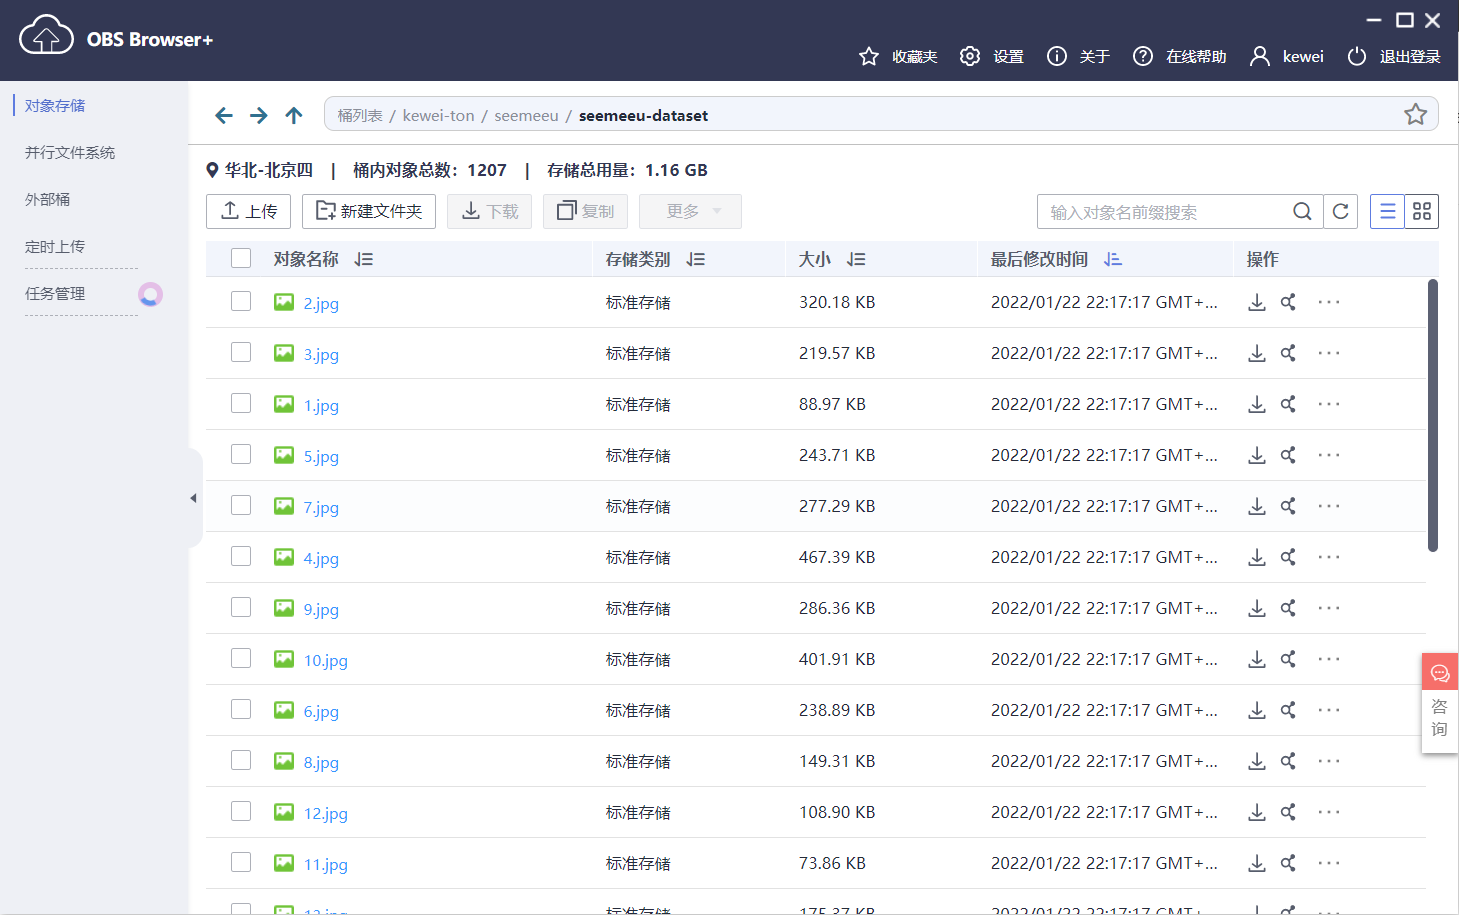Download 6.jpg using its row download icon
The image size is (1459, 915).
click(x=1257, y=710)
